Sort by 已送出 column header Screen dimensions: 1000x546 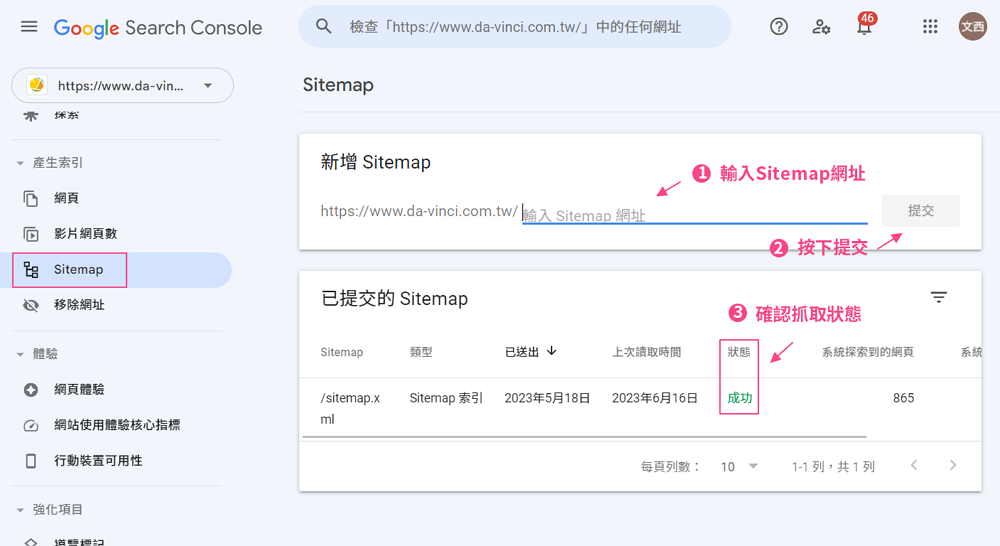522,352
